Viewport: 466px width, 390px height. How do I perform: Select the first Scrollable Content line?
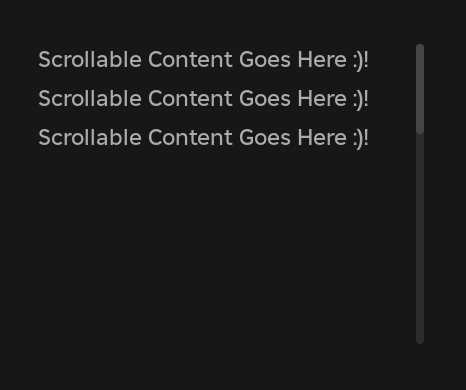coord(203,60)
